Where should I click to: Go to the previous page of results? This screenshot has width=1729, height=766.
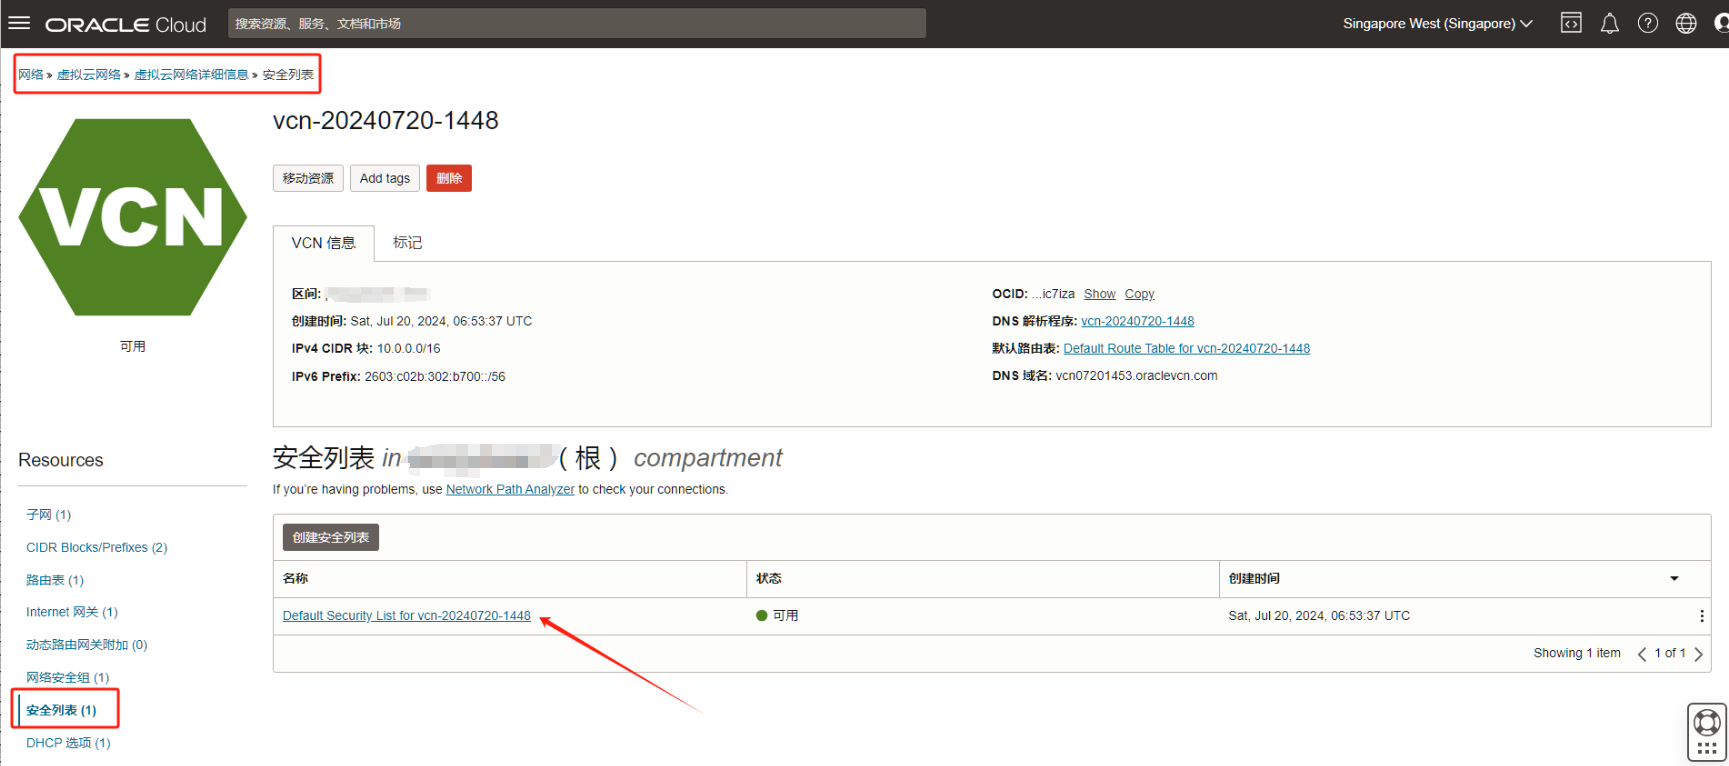pos(1641,654)
